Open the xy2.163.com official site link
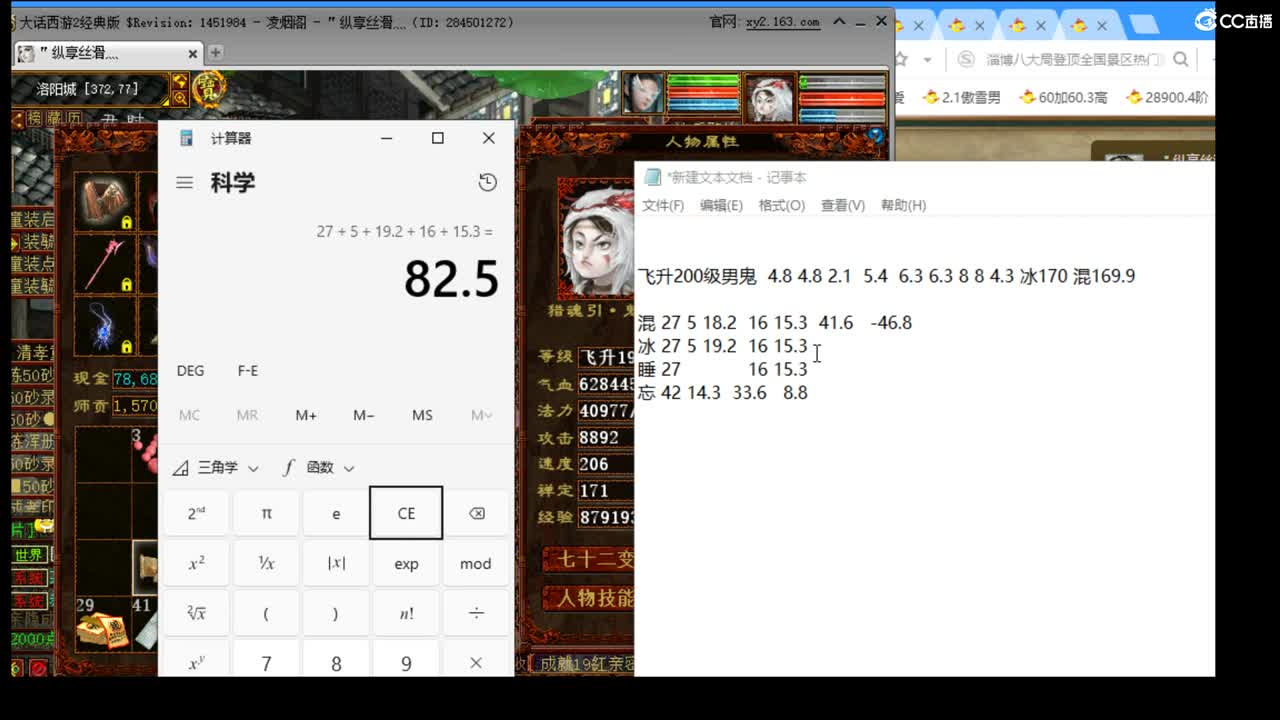Image resolution: width=1280 pixels, height=720 pixels. (783, 21)
